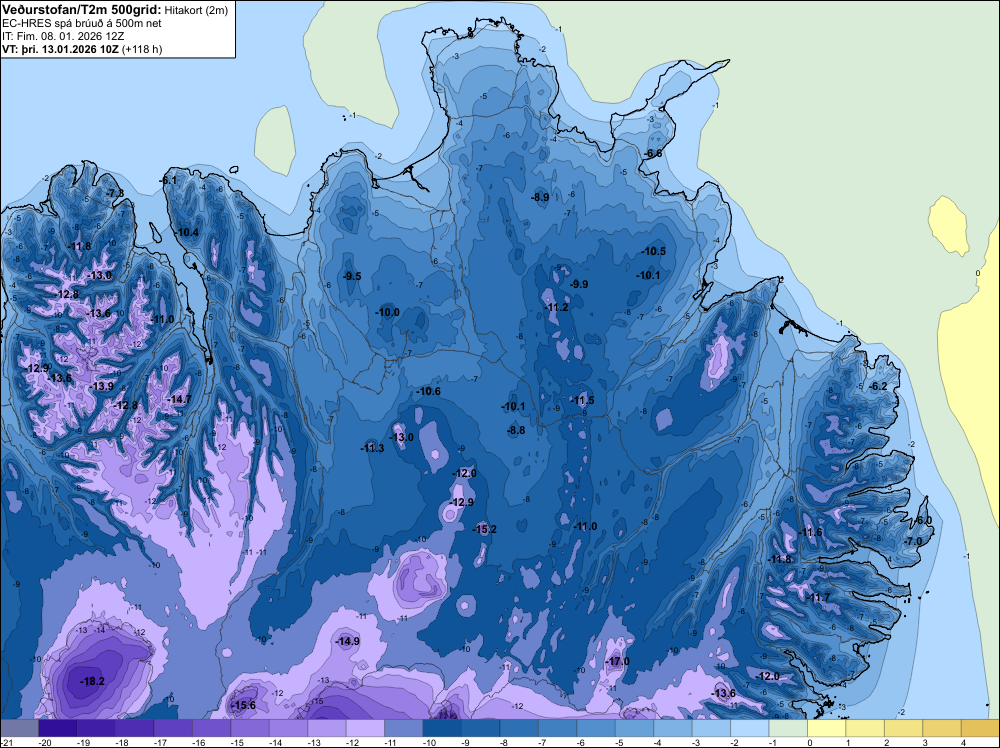Select the 'EC-HRES spá brúuð á 500m net' line
1000x748 pixels.
tap(82, 24)
